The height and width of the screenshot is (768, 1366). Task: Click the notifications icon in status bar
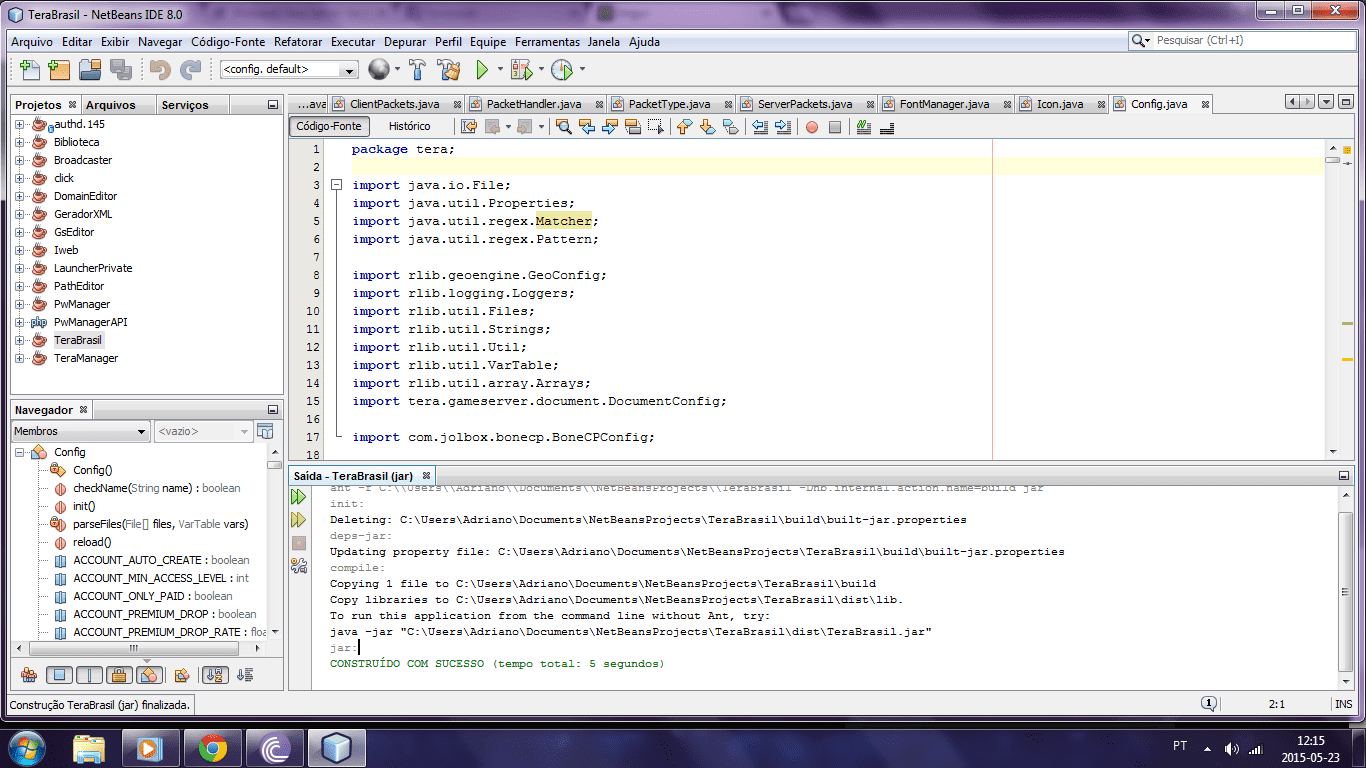[x=1209, y=704]
